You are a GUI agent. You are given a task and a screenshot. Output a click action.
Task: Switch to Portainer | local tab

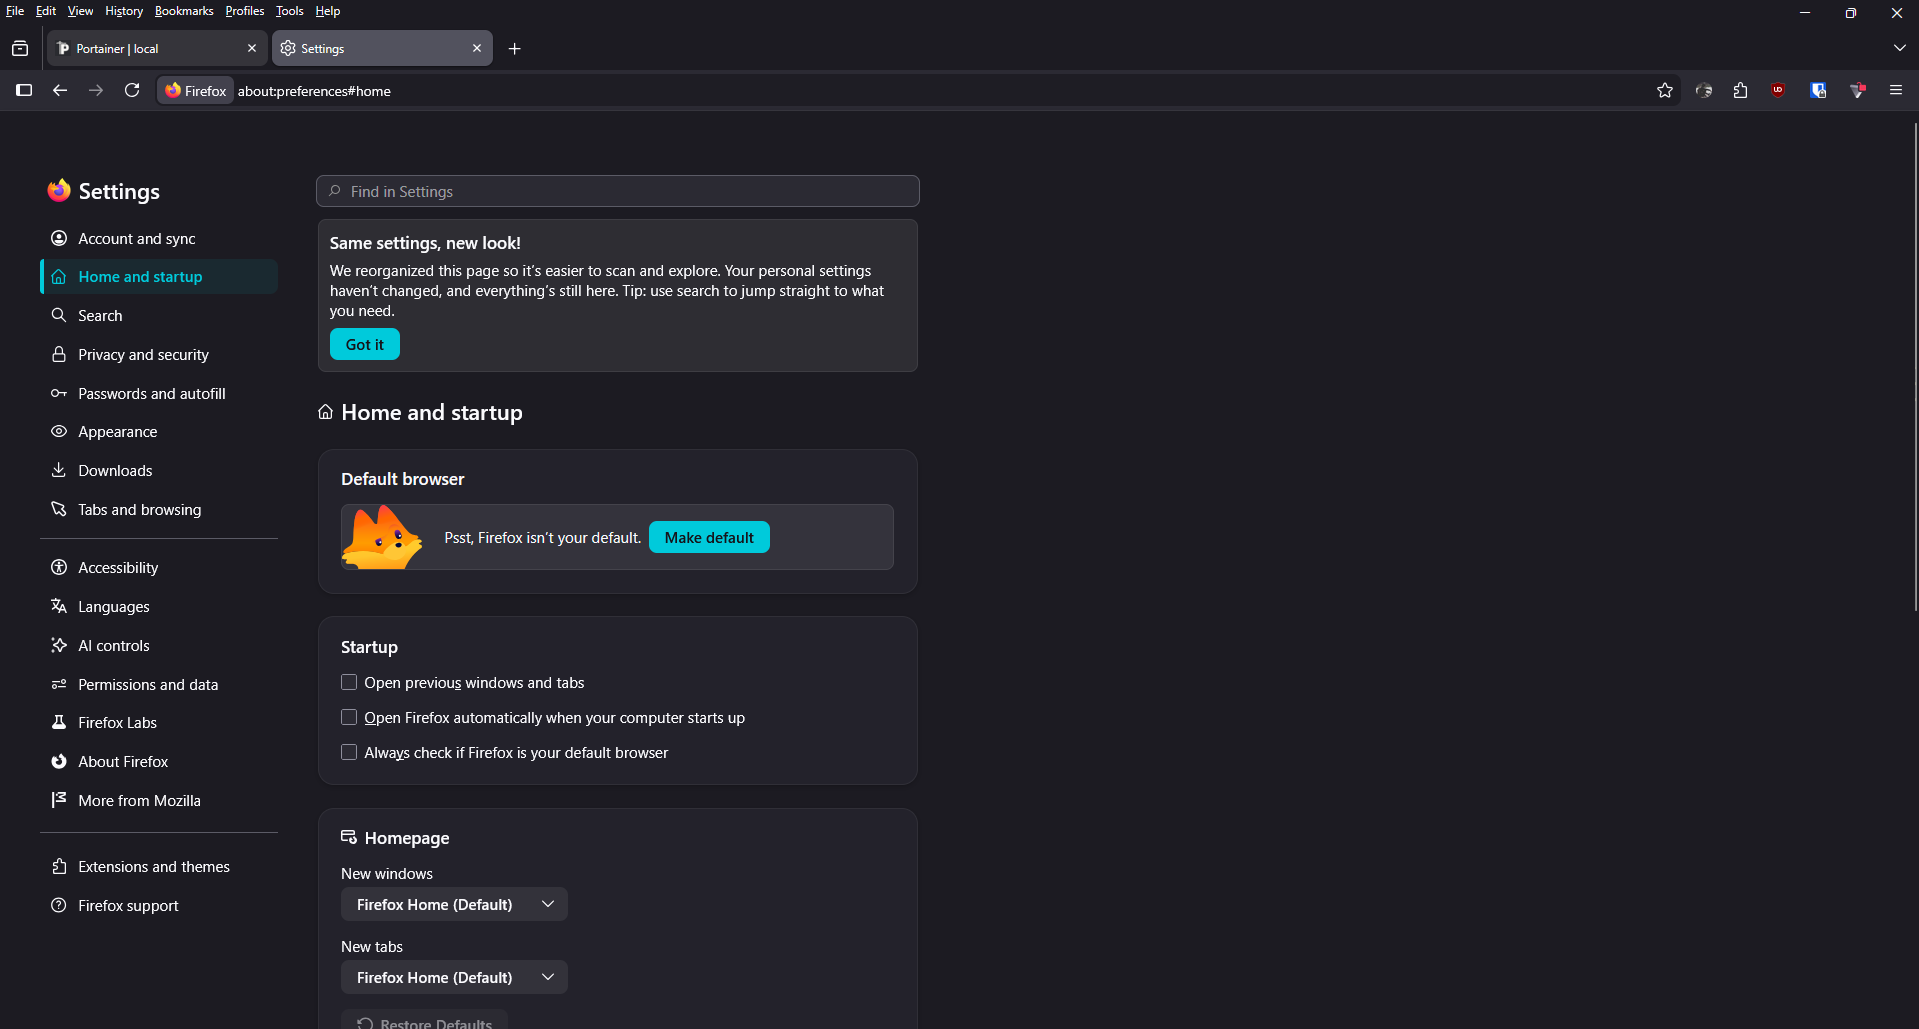(156, 48)
